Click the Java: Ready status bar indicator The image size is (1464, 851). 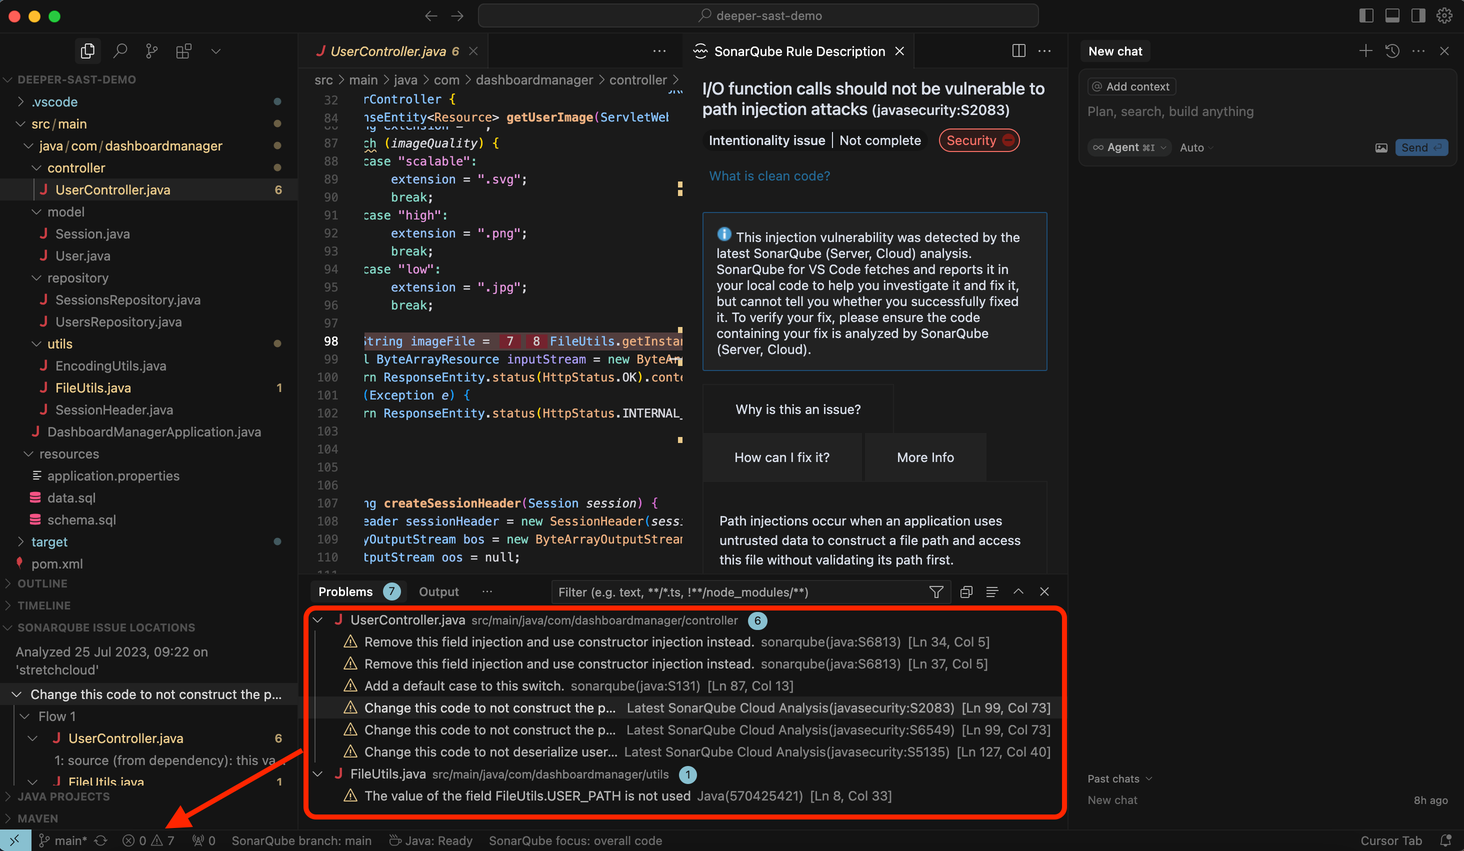point(430,840)
